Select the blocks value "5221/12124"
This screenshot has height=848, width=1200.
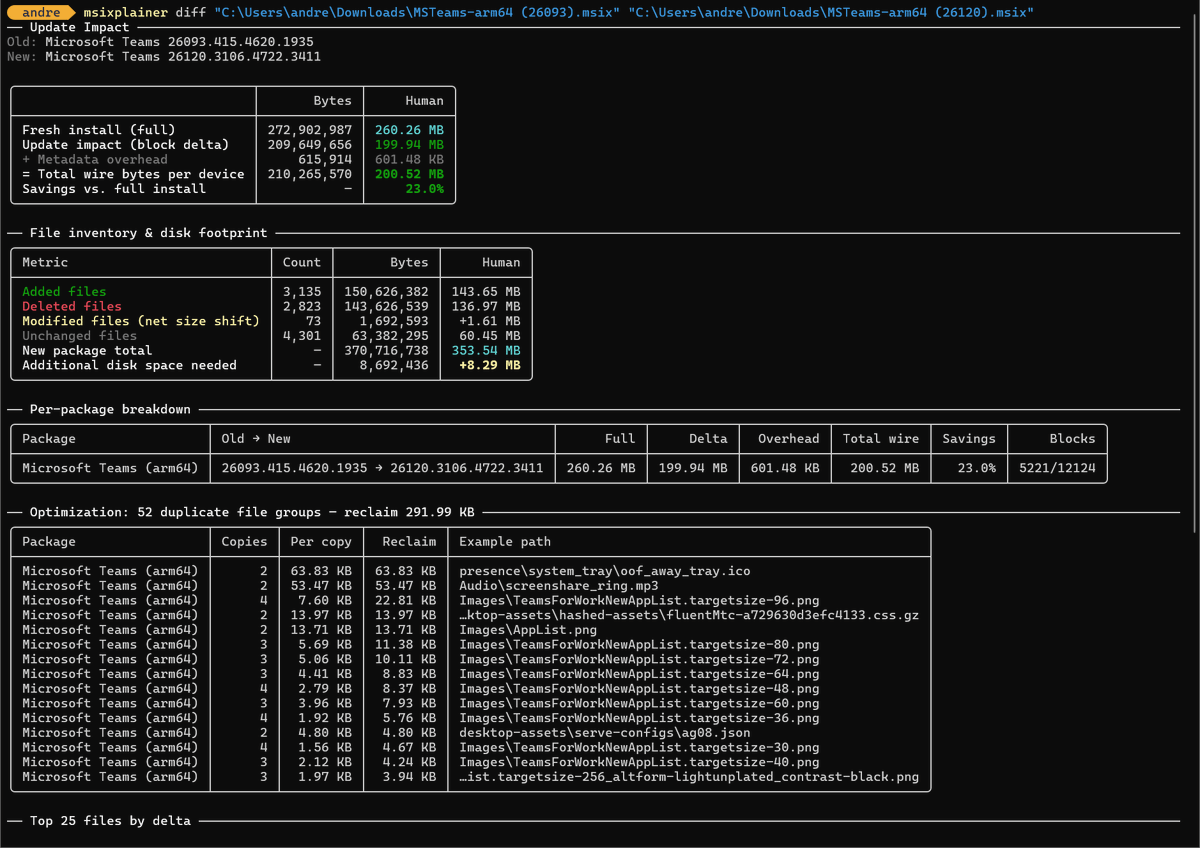[1057, 468]
